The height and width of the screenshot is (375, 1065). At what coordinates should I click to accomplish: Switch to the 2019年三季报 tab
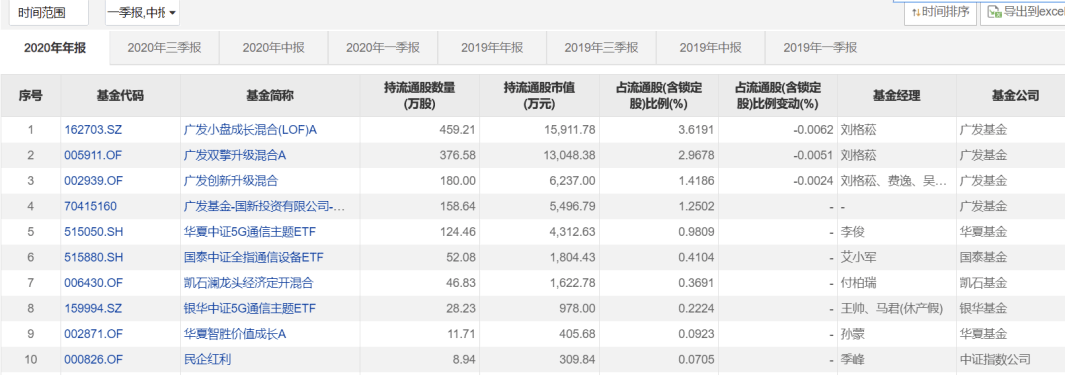point(602,48)
